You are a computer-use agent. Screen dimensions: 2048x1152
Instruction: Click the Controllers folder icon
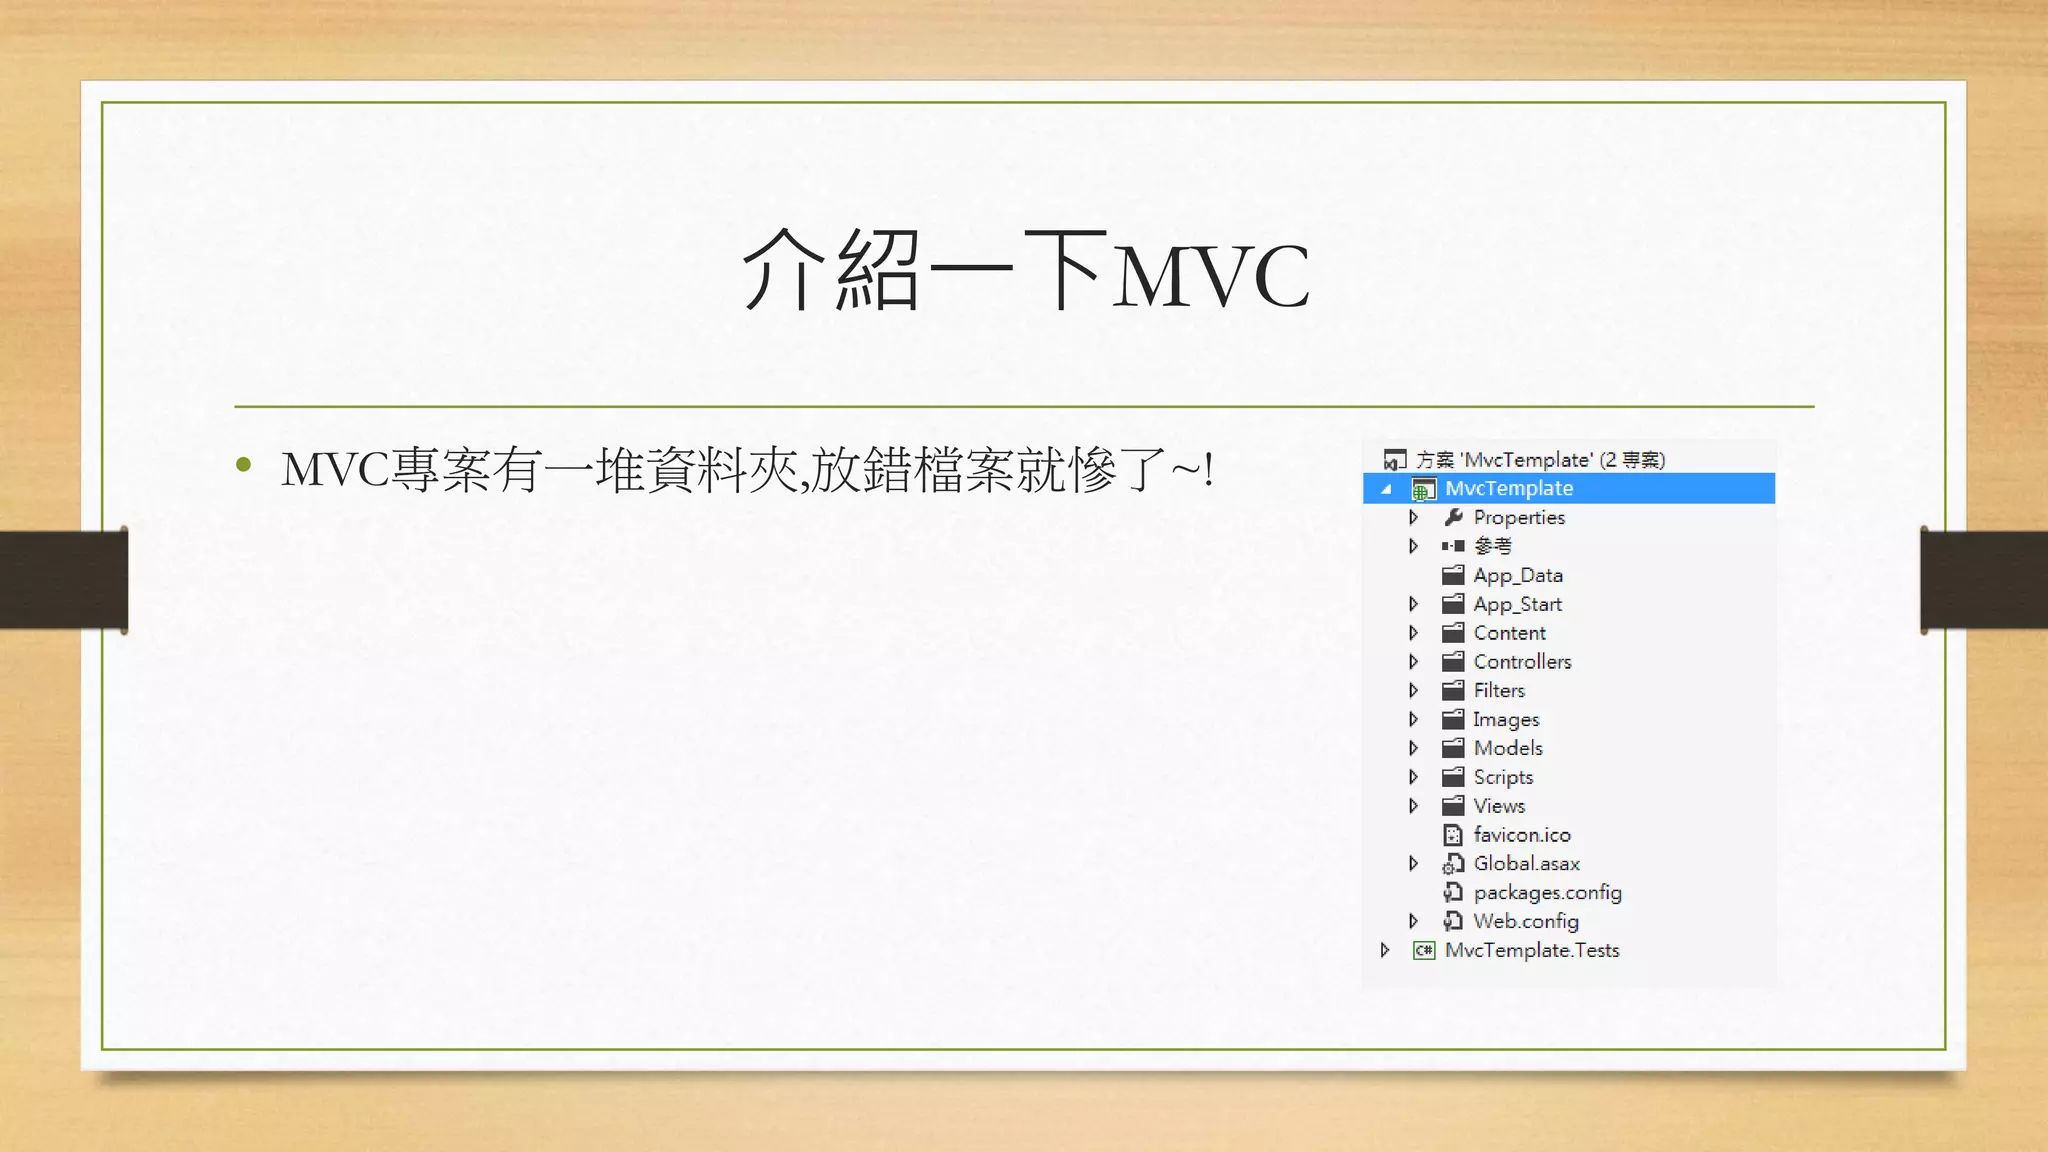[1453, 662]
